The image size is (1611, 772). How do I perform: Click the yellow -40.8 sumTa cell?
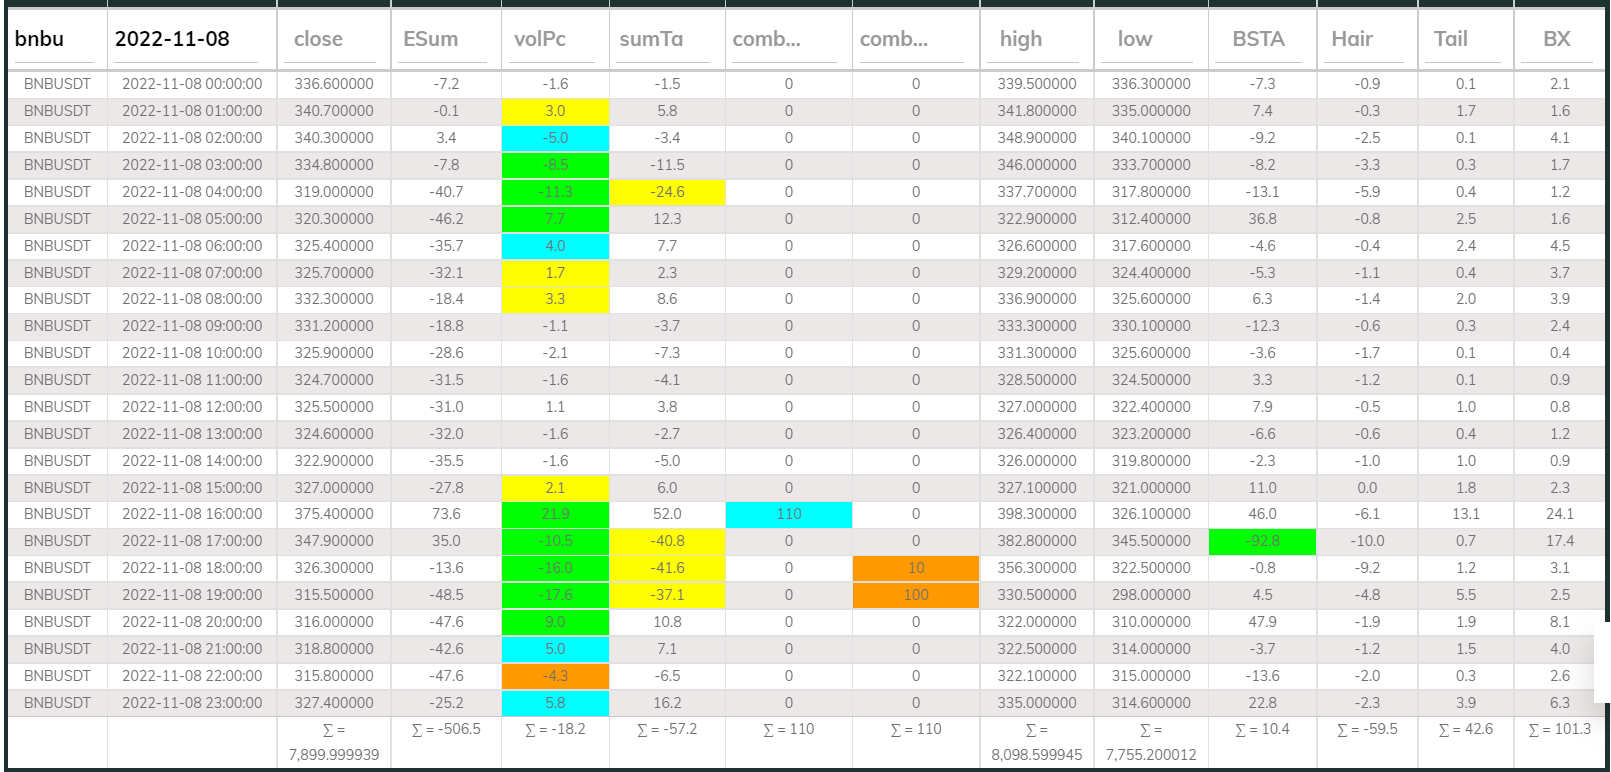pos(667,541)
